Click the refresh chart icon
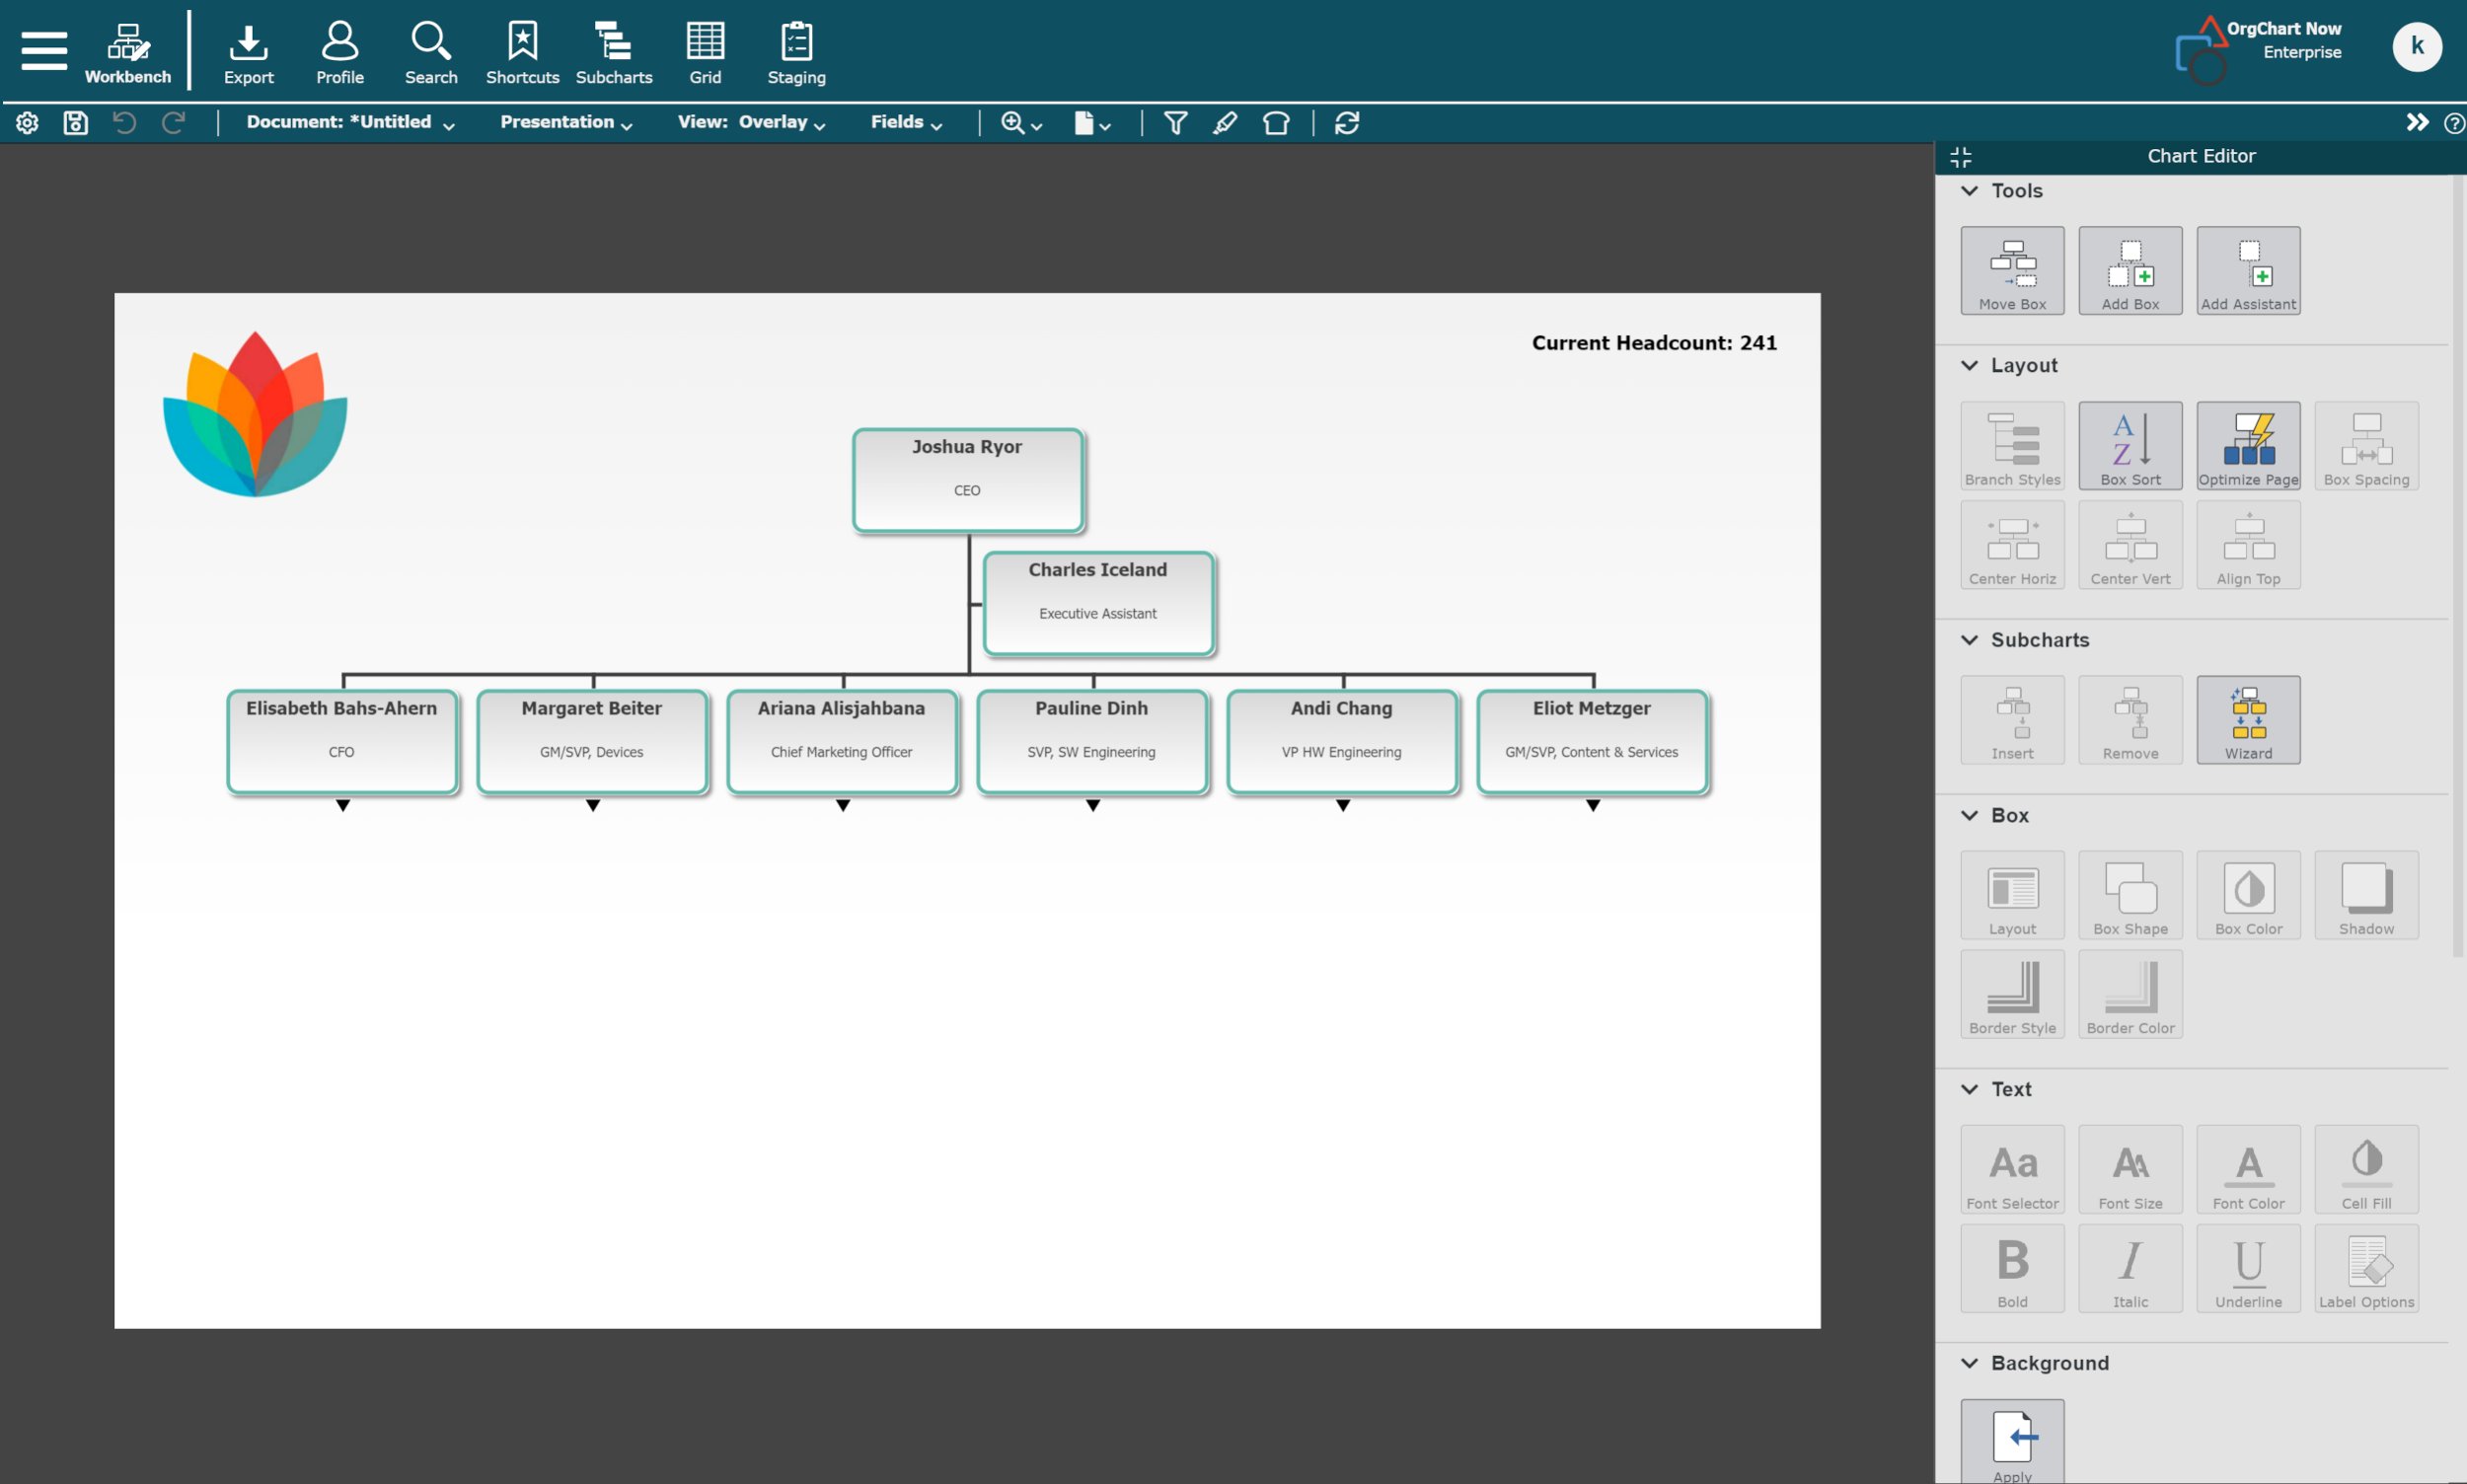 [1346, 123]
